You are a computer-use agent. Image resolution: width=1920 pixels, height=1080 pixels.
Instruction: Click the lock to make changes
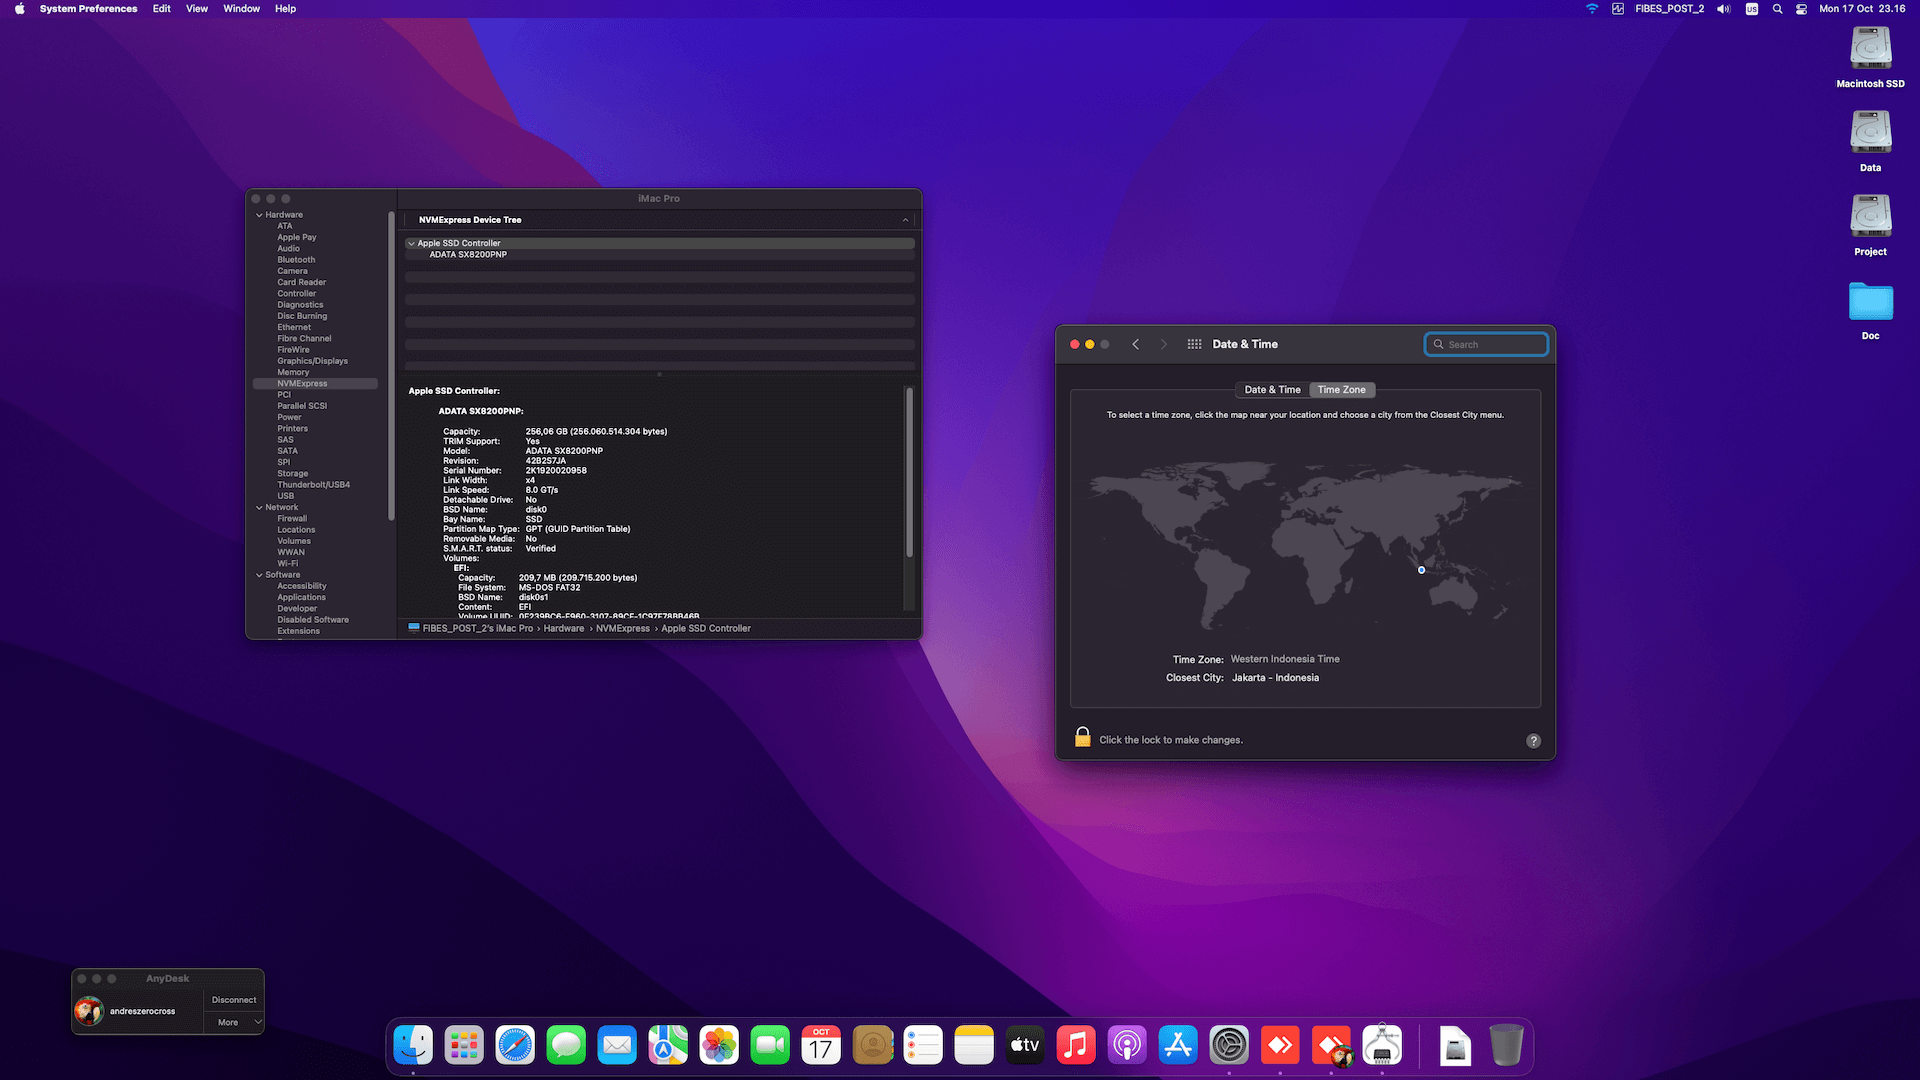[1083, 738]
